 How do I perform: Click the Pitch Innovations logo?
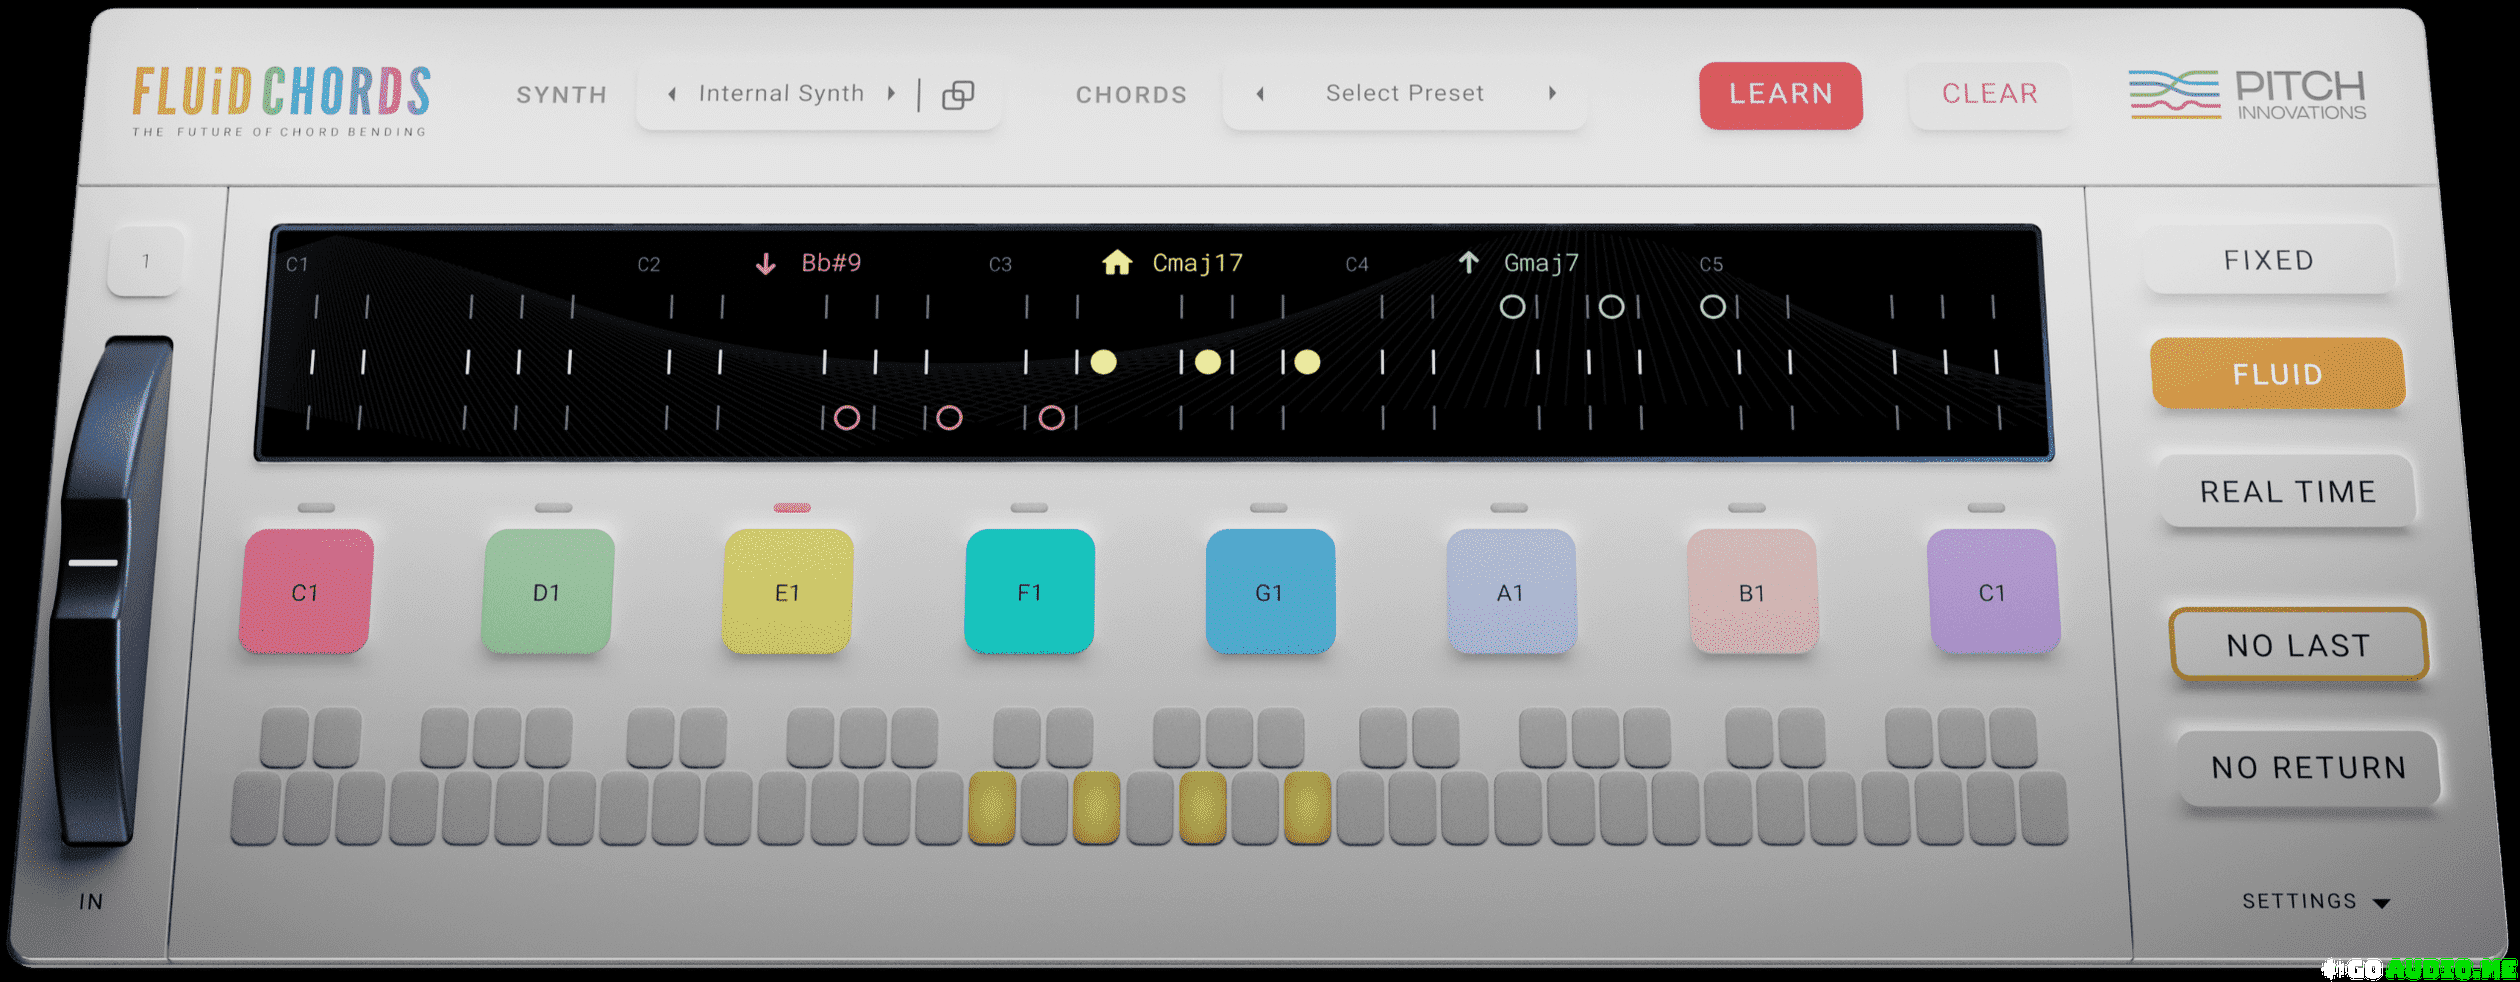[2247, 95]
